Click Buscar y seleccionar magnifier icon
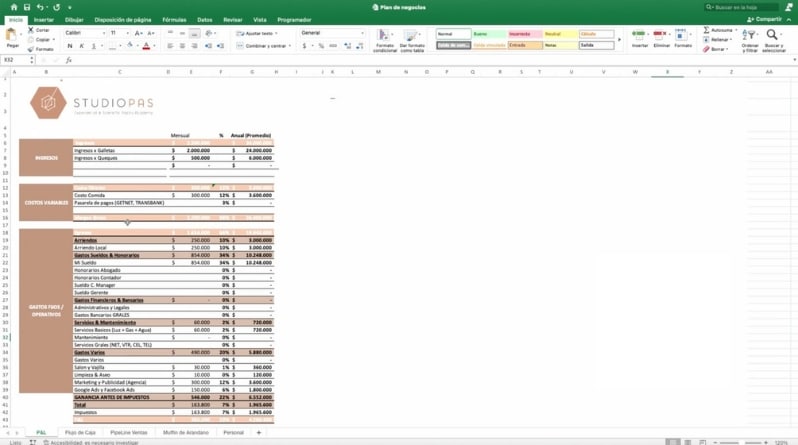The width and height of the screenshot is (798, 445). (x=773, y=38)
